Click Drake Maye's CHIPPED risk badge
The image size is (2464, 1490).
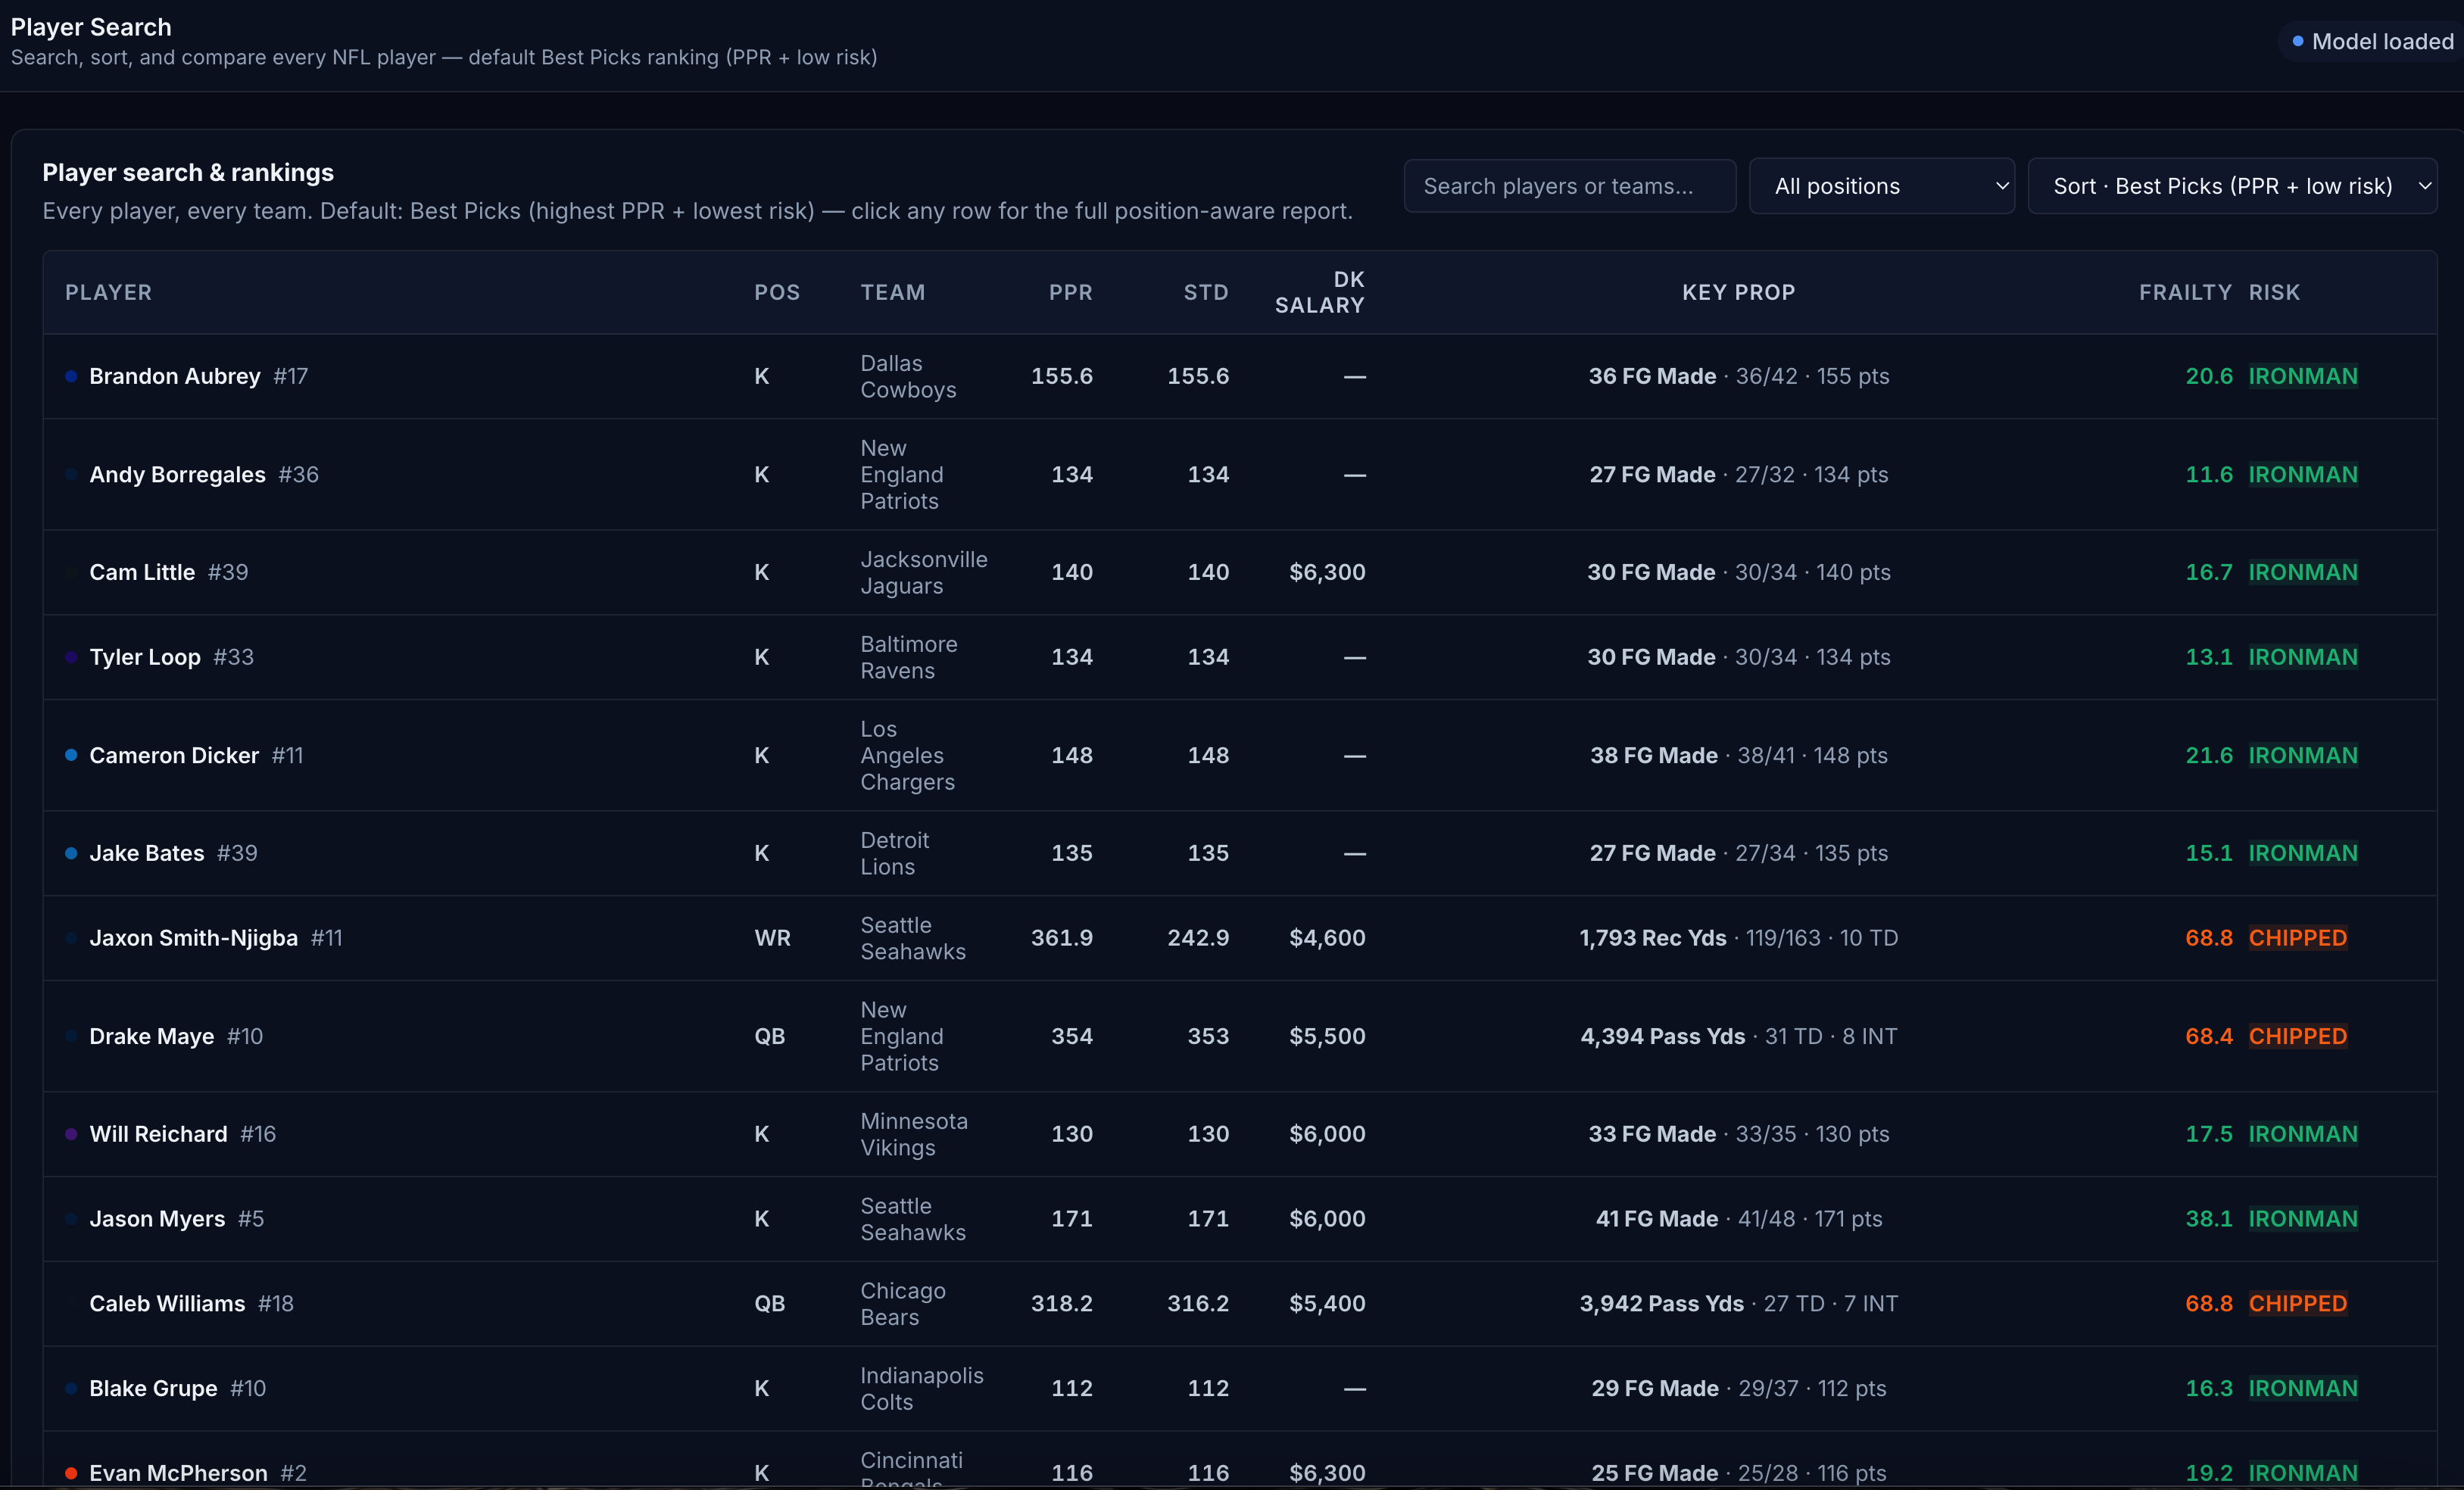(x=2297, y=1036)
